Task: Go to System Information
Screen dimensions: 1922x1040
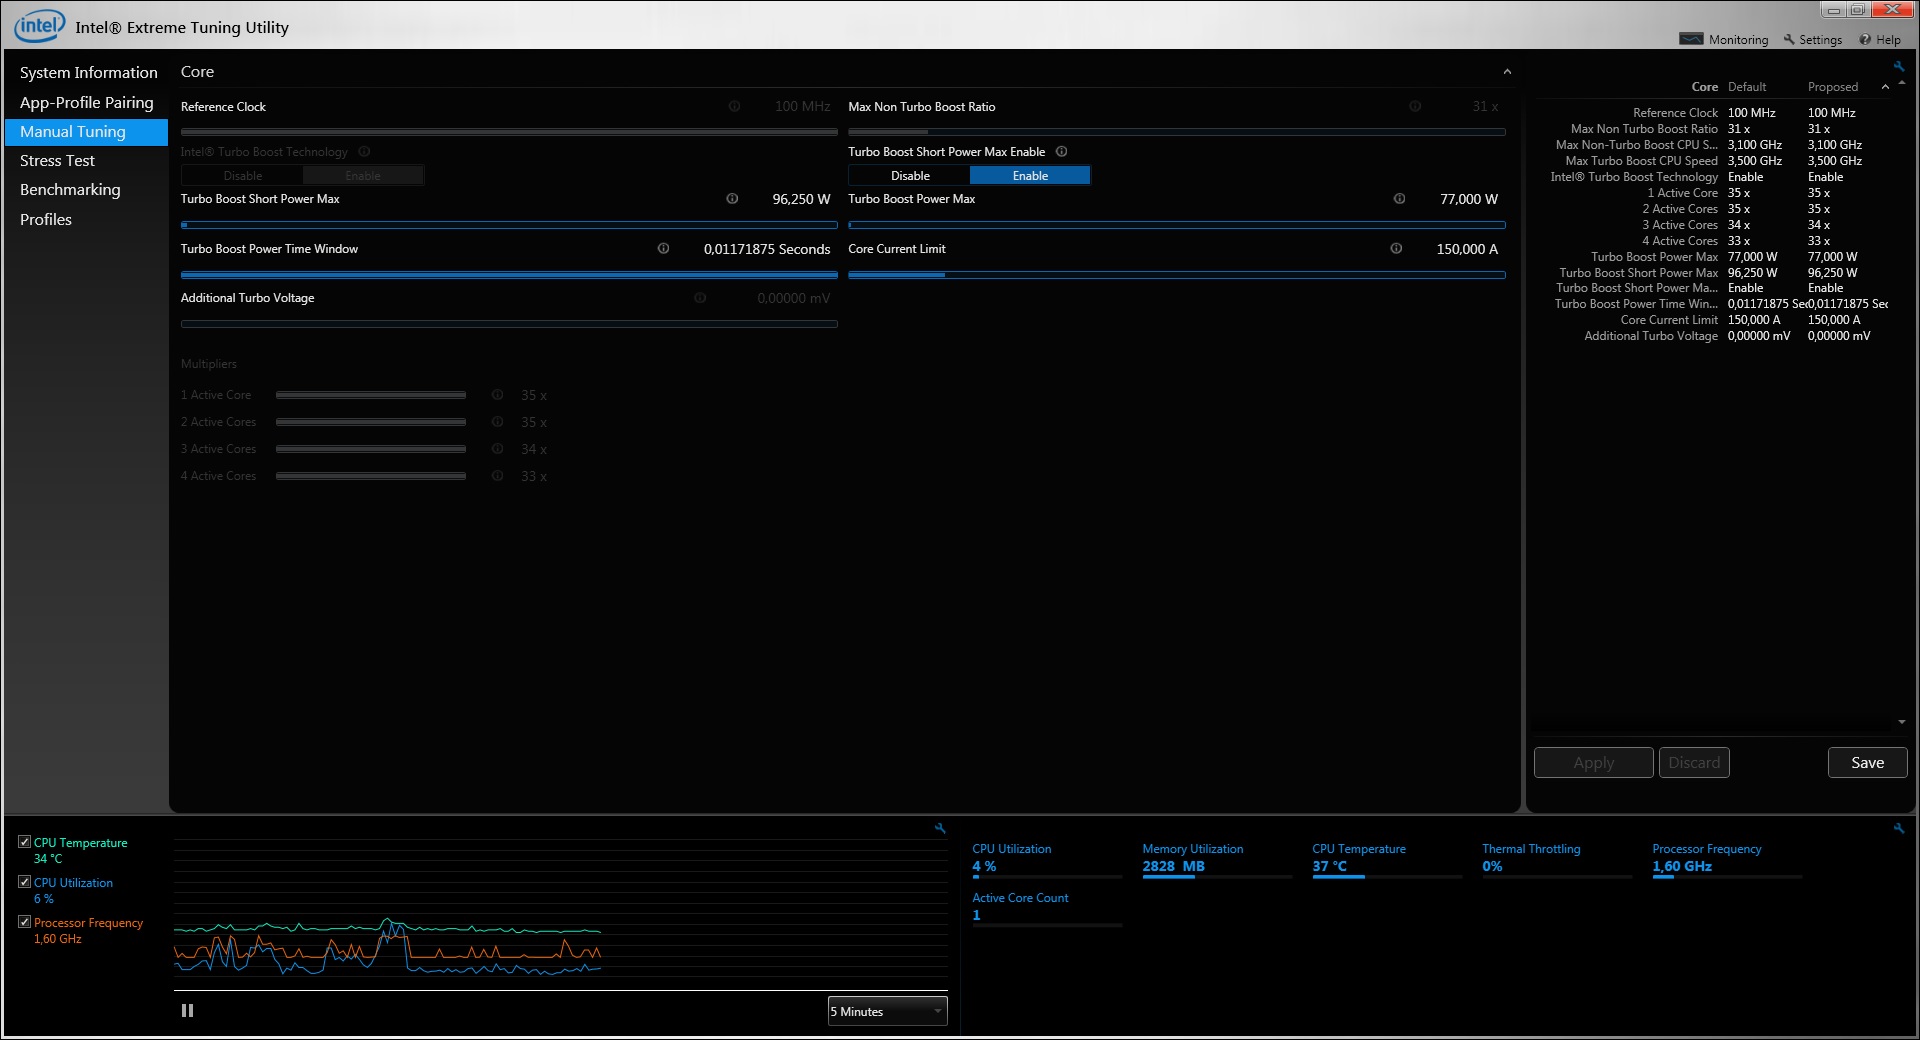Action: coord(88,73)
